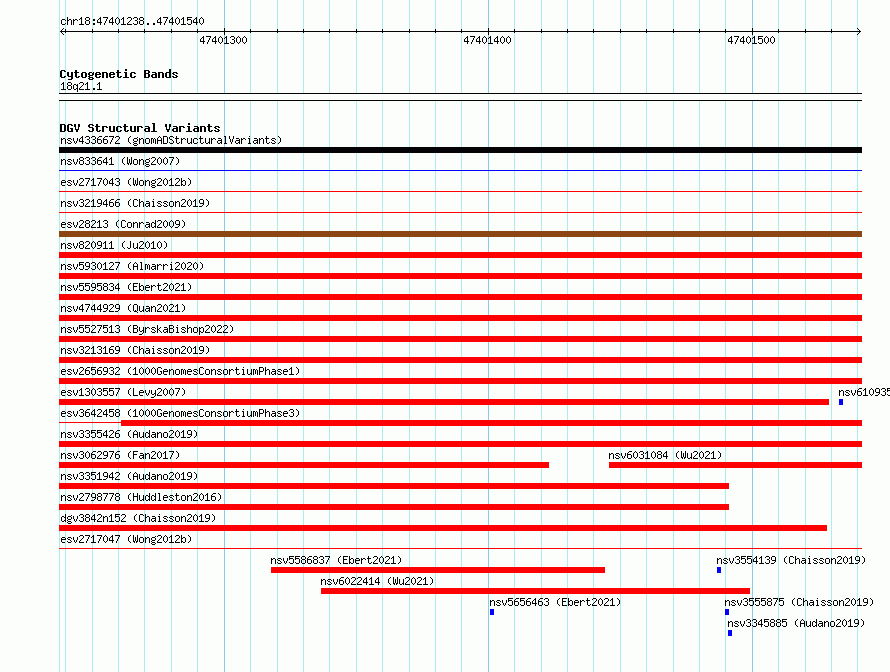Open the nsv3062976 (Fan2017) label
This screenshot has height=672, width=890.
(120, 455)
